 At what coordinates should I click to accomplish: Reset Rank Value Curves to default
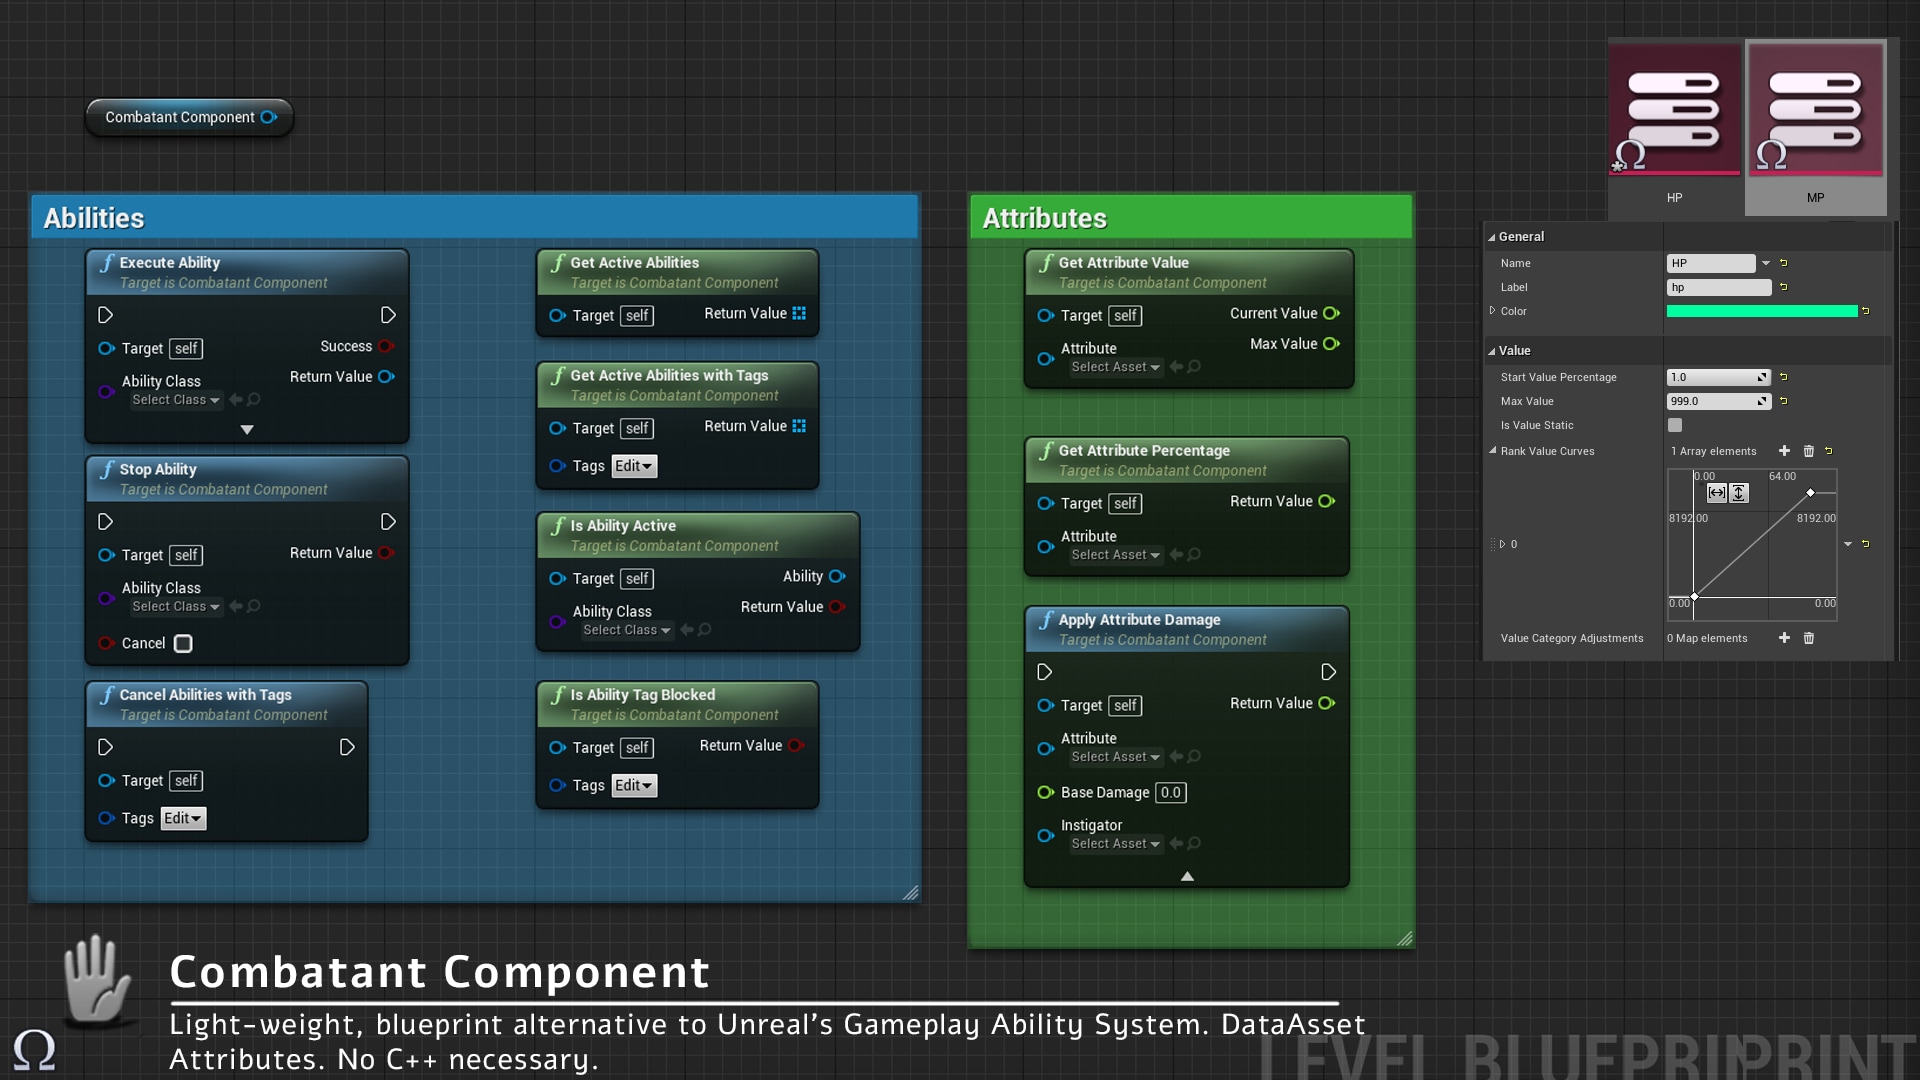[x=1828, y=451]
